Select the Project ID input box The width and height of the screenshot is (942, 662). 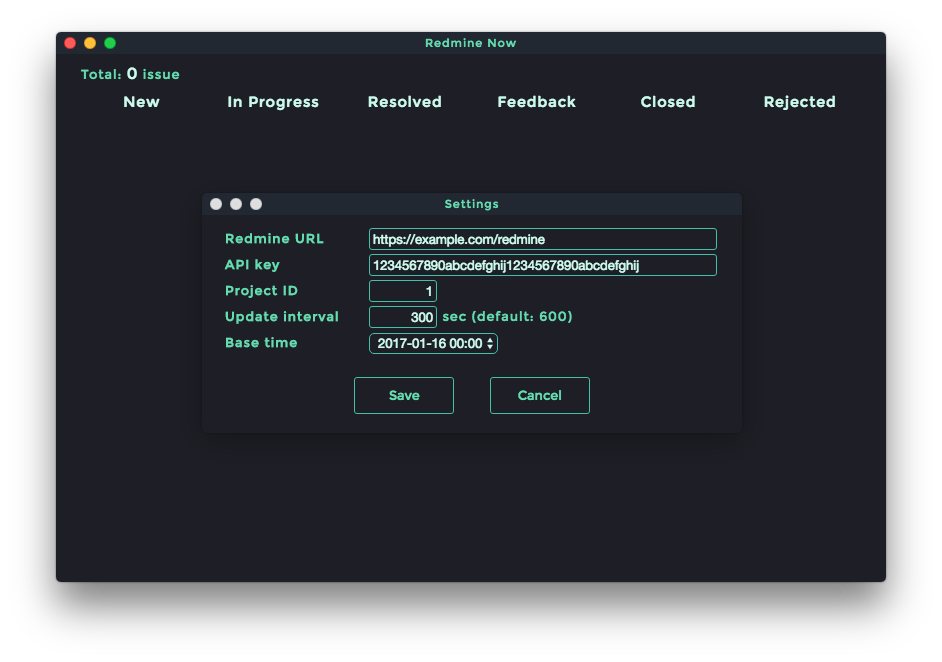[x=402, y=291]
